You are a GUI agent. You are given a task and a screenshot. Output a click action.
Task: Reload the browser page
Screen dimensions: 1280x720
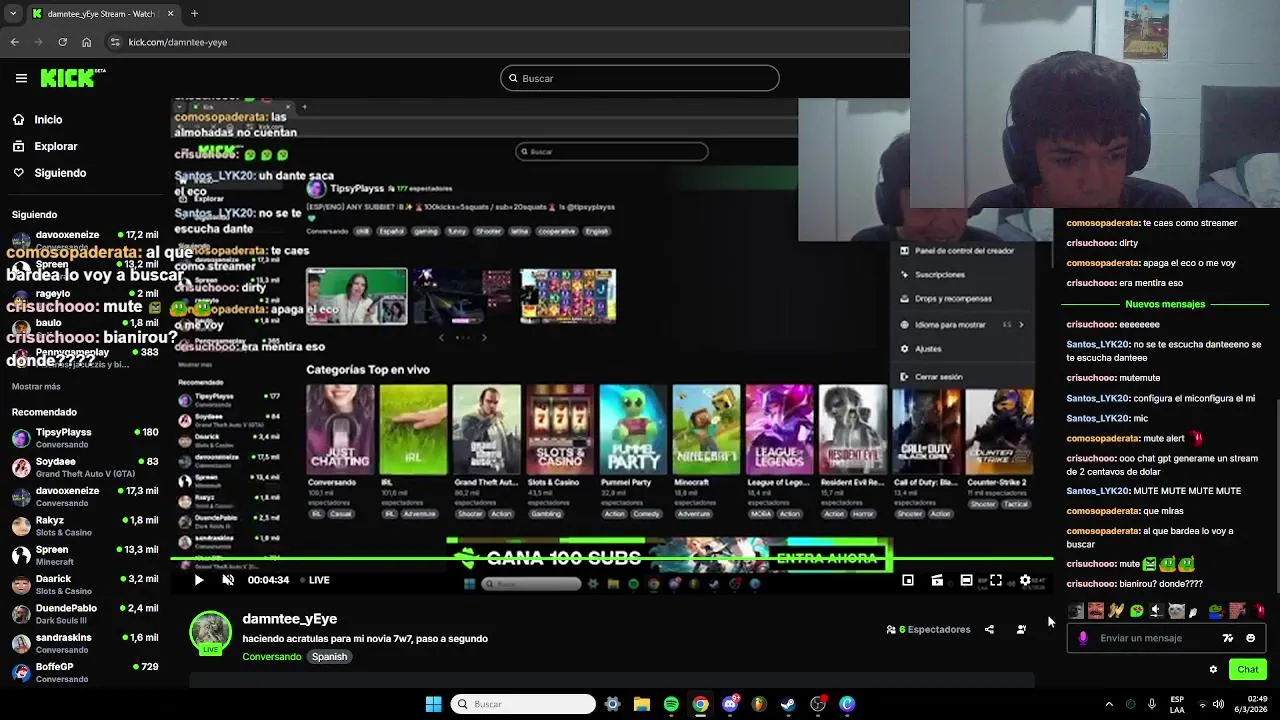coord(62,42)
